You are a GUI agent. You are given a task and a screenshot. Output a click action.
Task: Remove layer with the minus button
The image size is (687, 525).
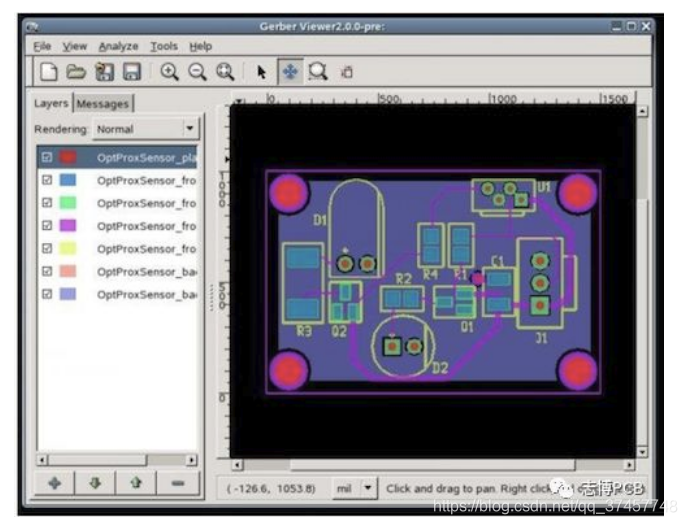pyautogui.click(x=177, y=483)
